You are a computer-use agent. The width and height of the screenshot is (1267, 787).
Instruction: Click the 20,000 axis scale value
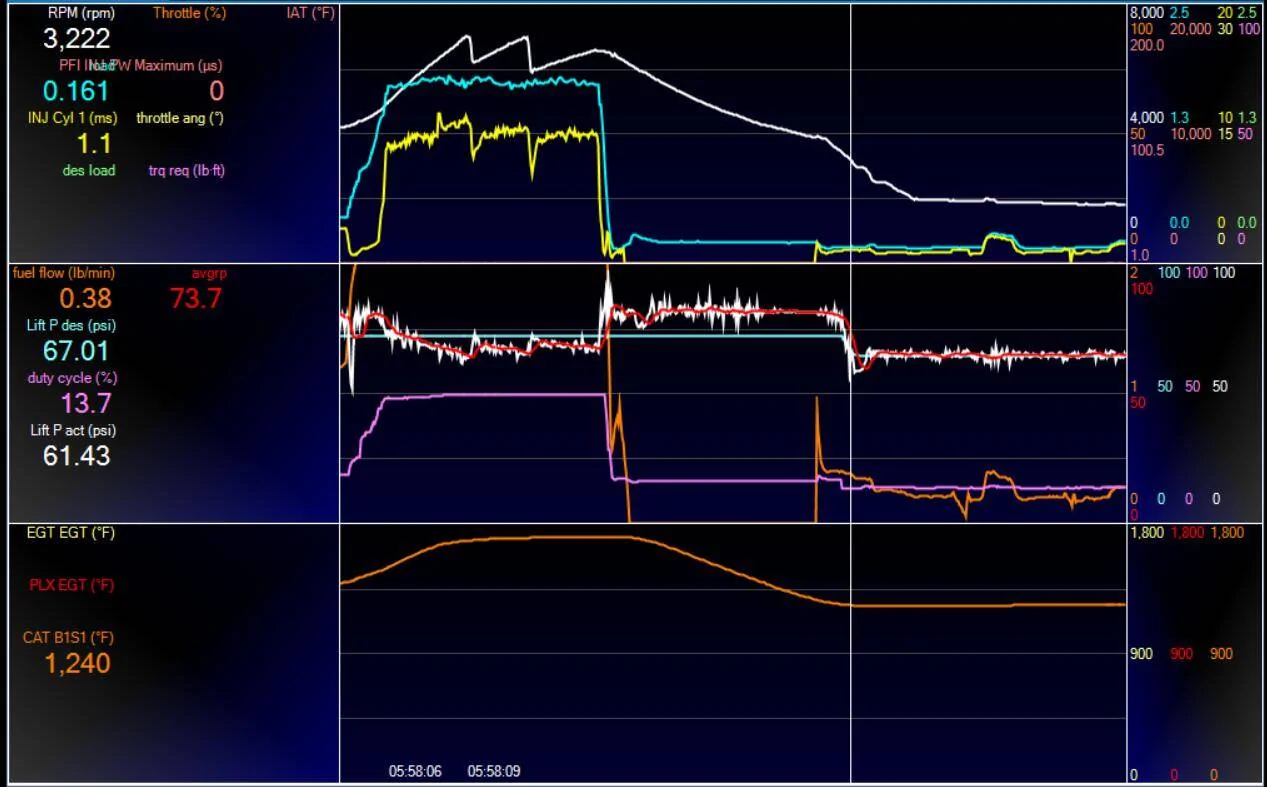(1191, 29)
